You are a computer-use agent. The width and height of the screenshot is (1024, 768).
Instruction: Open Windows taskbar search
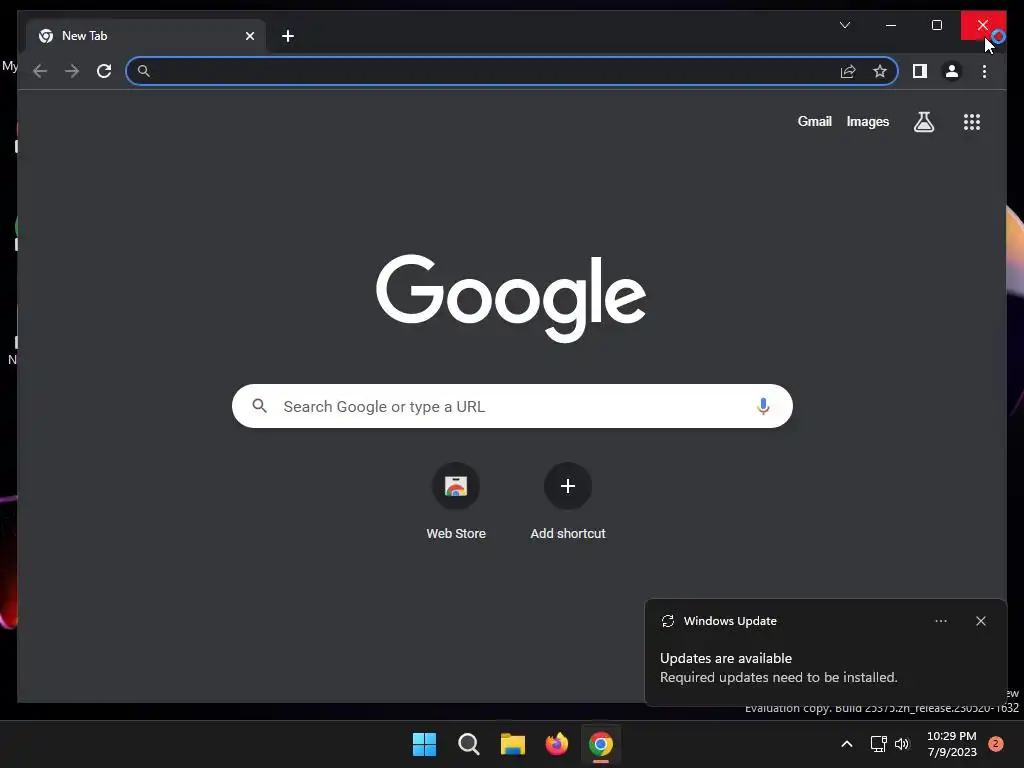469,744
